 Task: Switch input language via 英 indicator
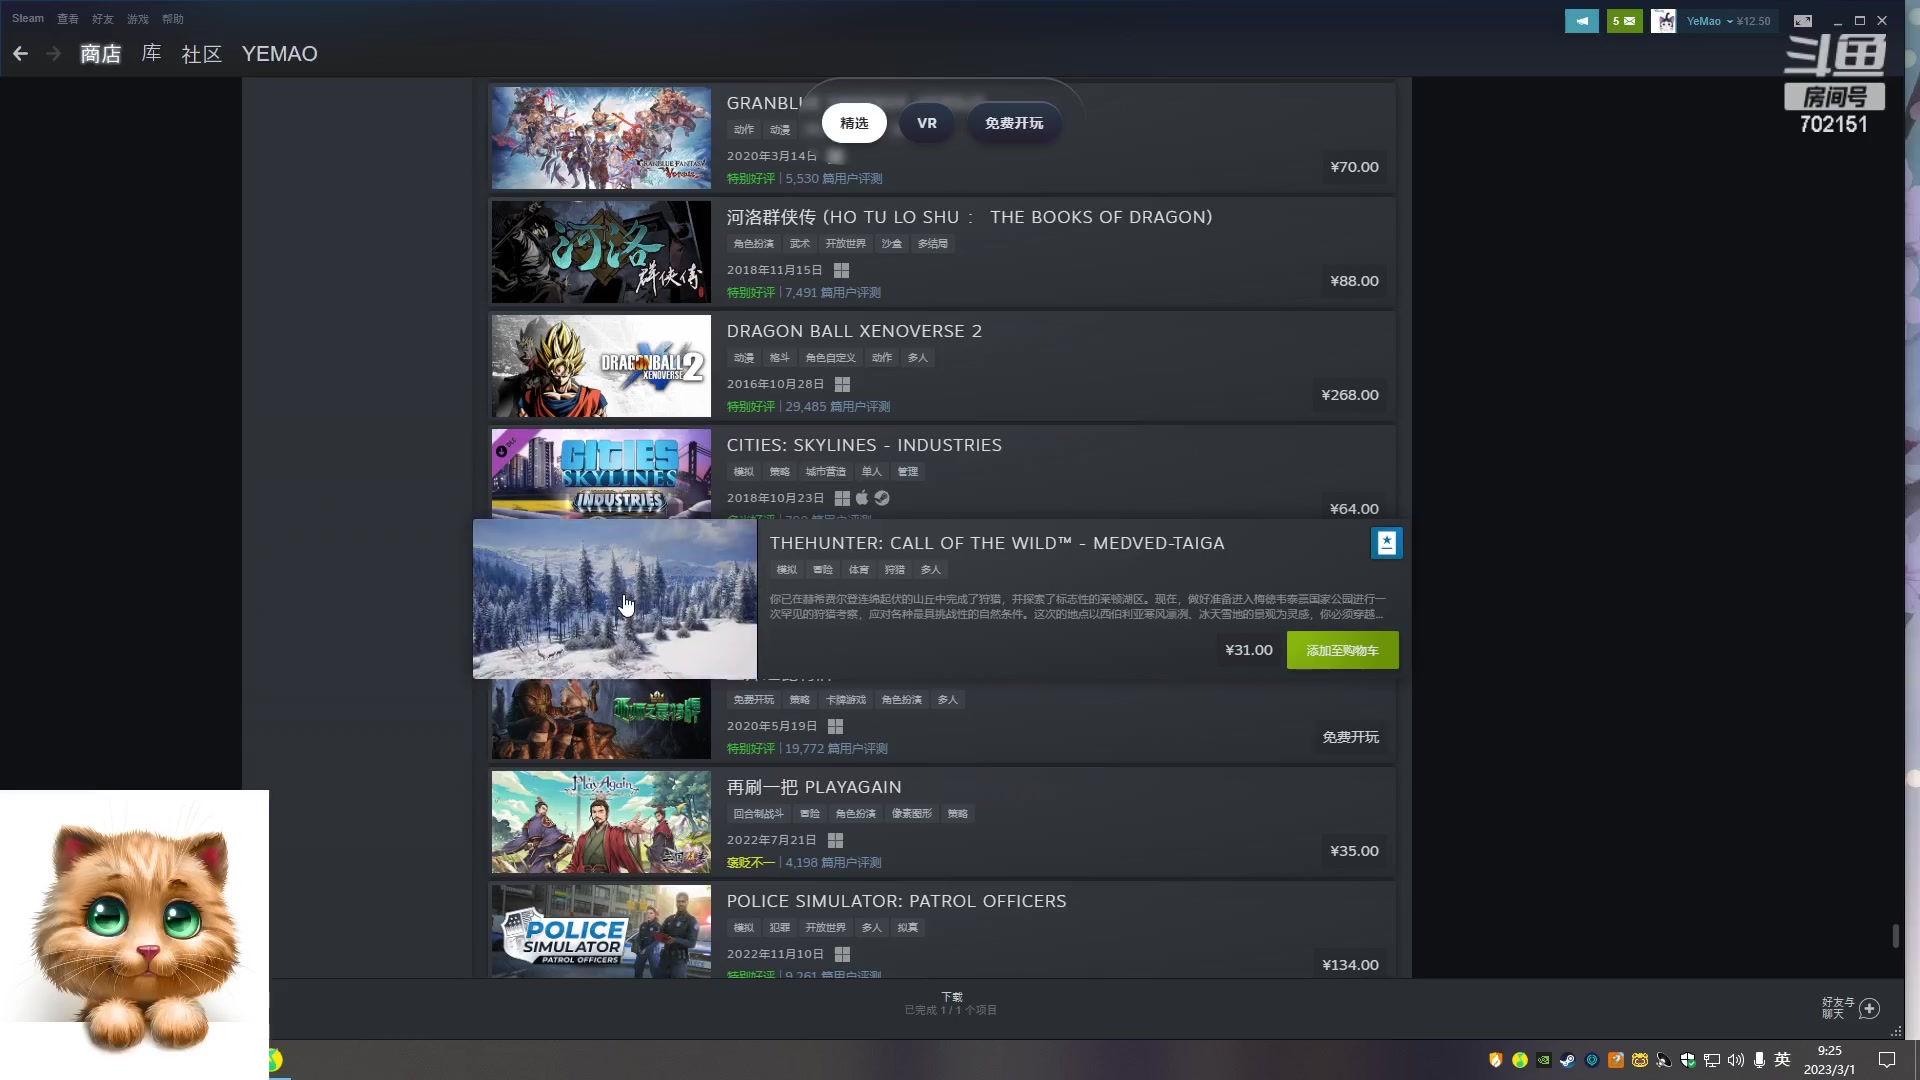point(1782,1060)
